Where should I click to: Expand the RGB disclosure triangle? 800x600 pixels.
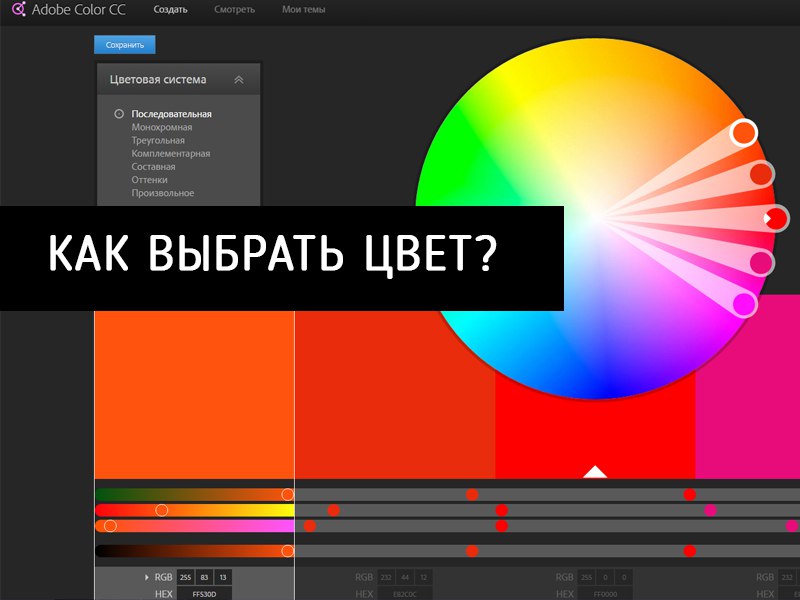click(147, 577)
